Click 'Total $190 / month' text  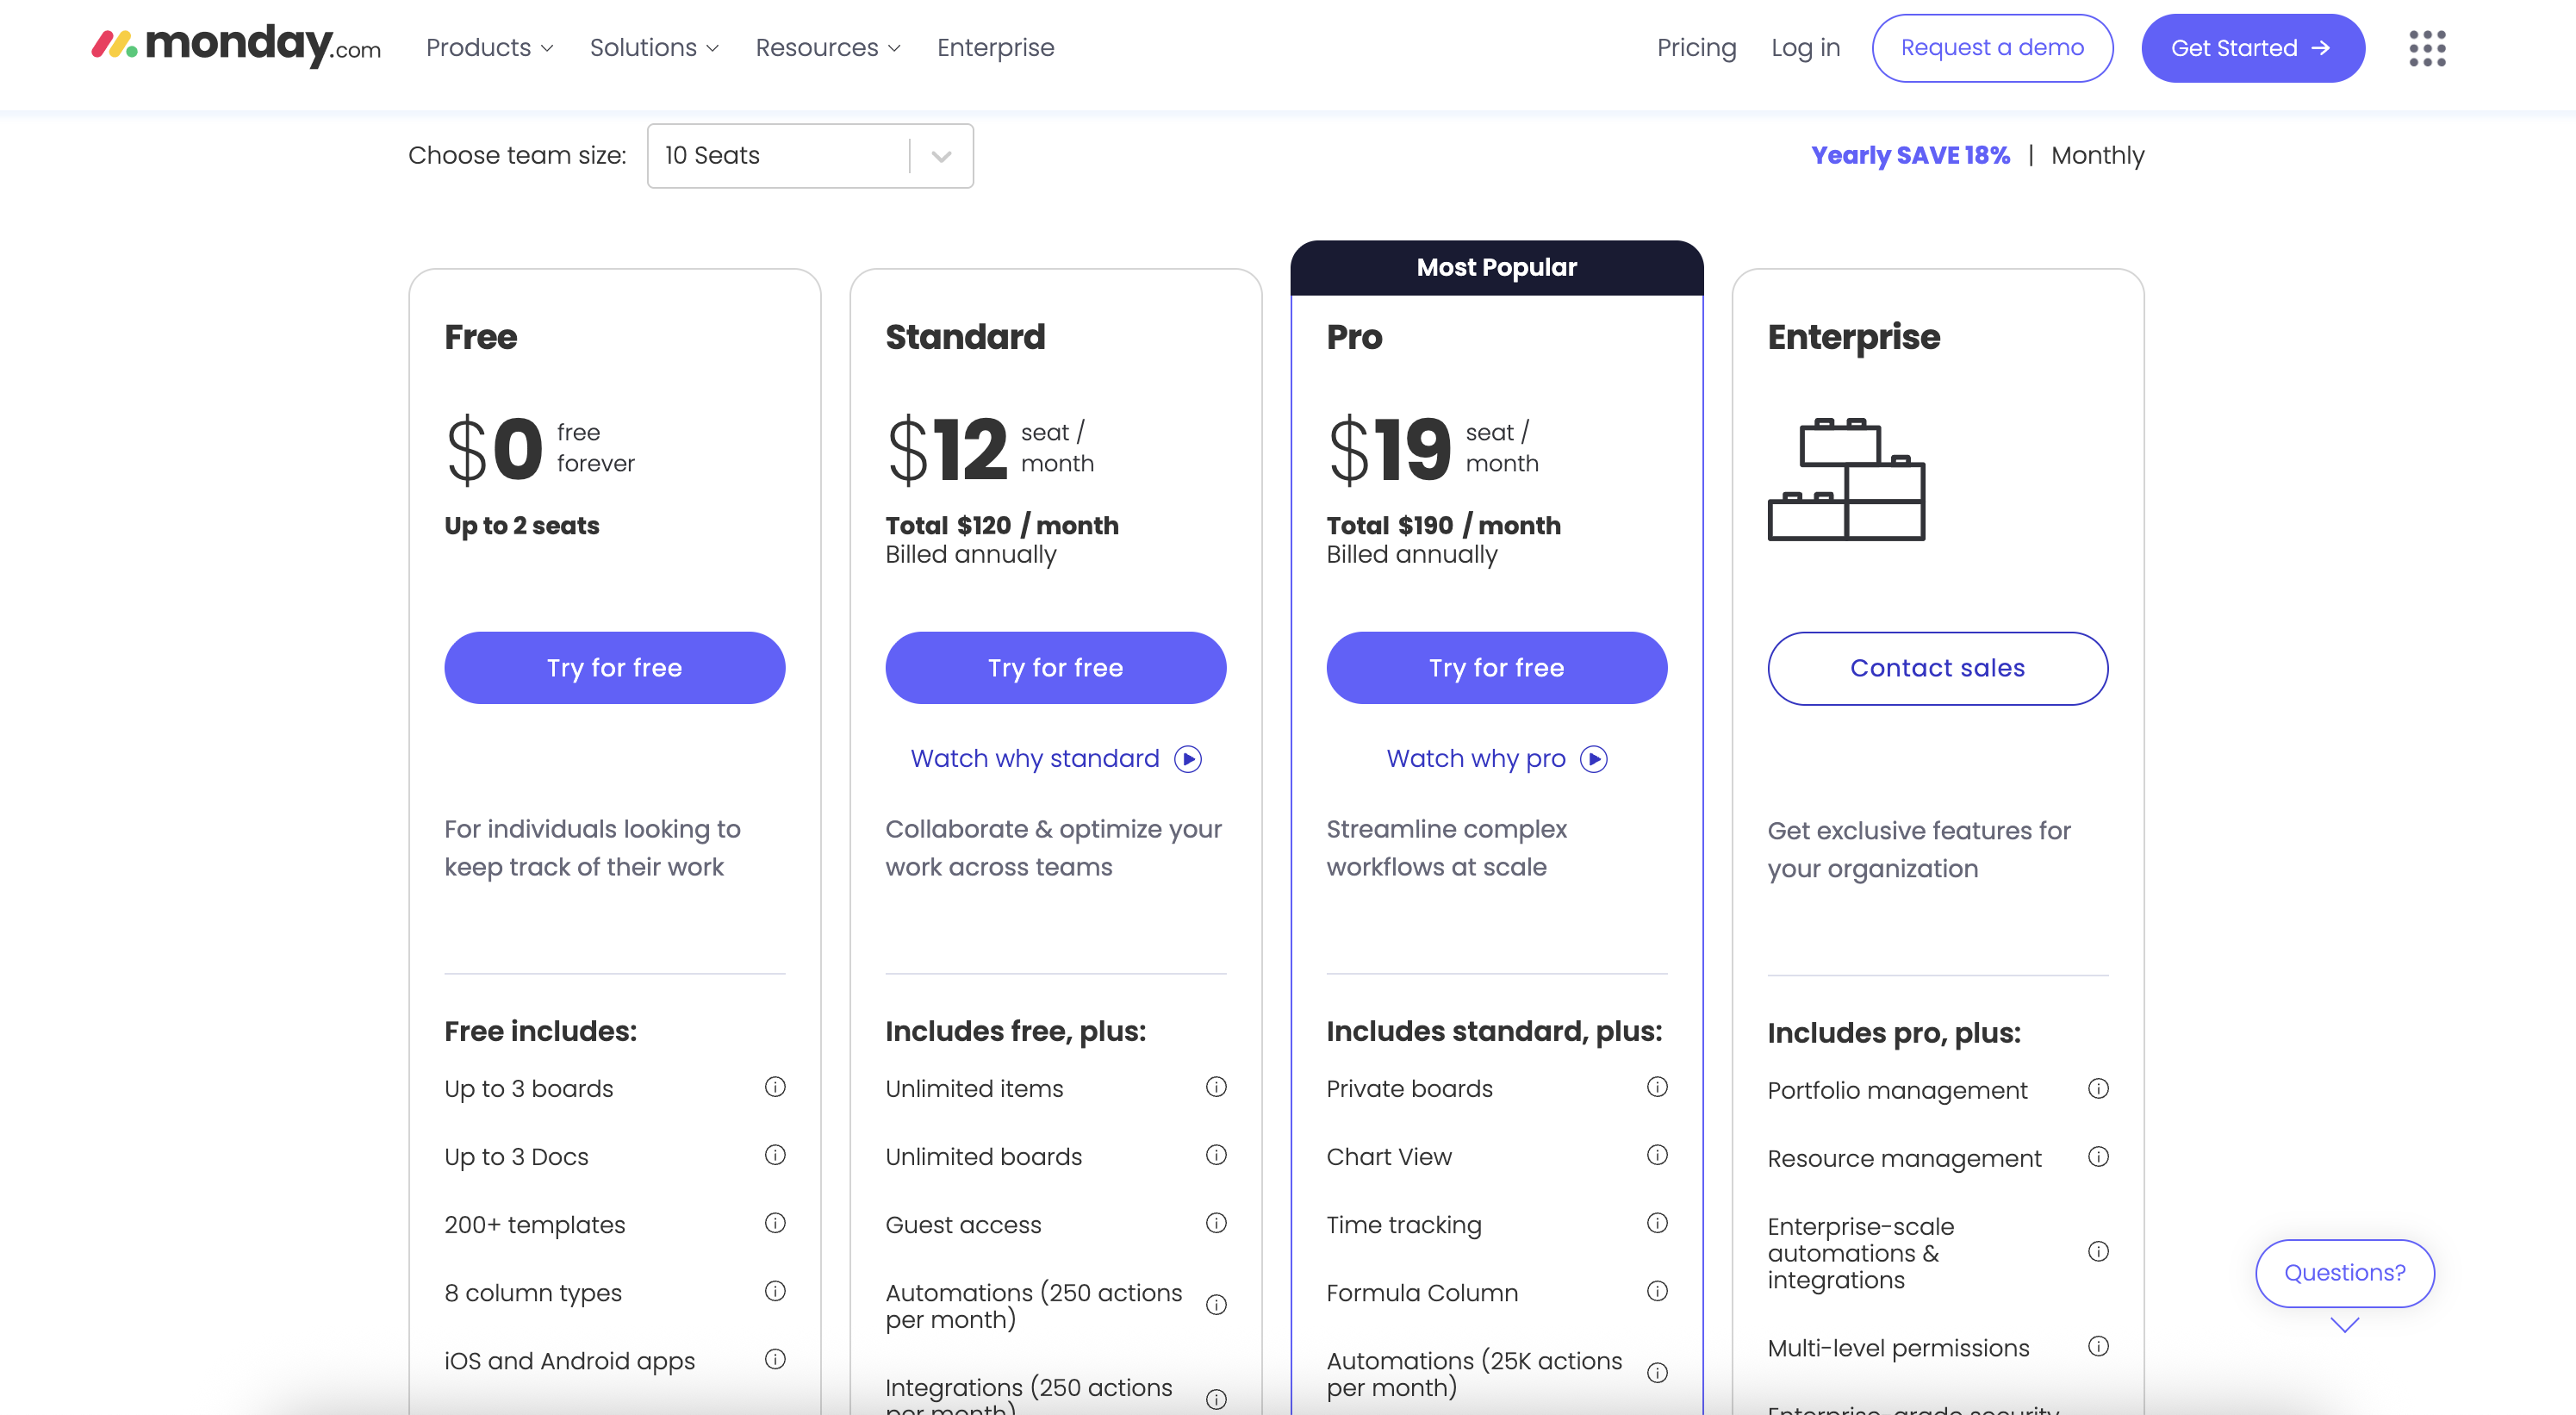point(1443,525)
